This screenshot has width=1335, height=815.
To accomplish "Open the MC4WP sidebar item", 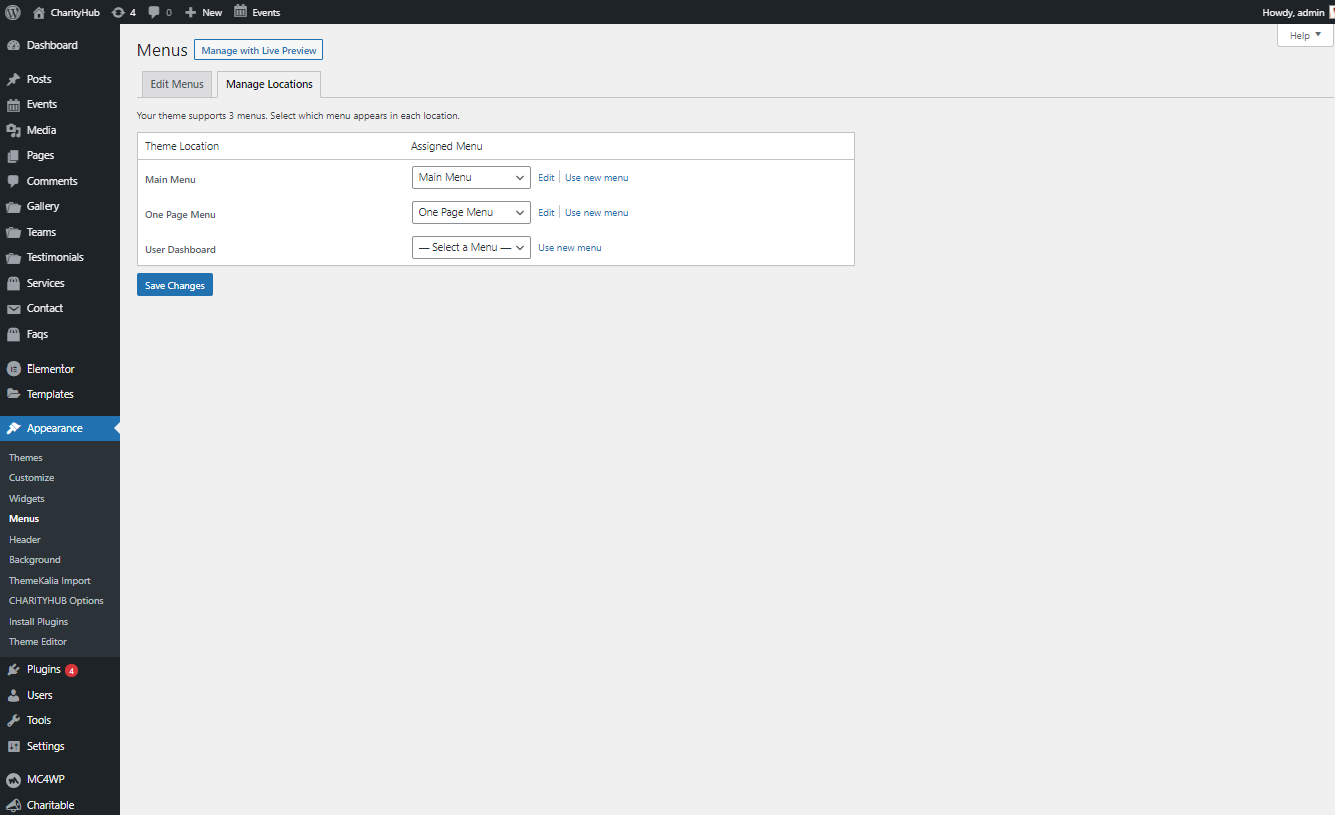I will point(45,779).
